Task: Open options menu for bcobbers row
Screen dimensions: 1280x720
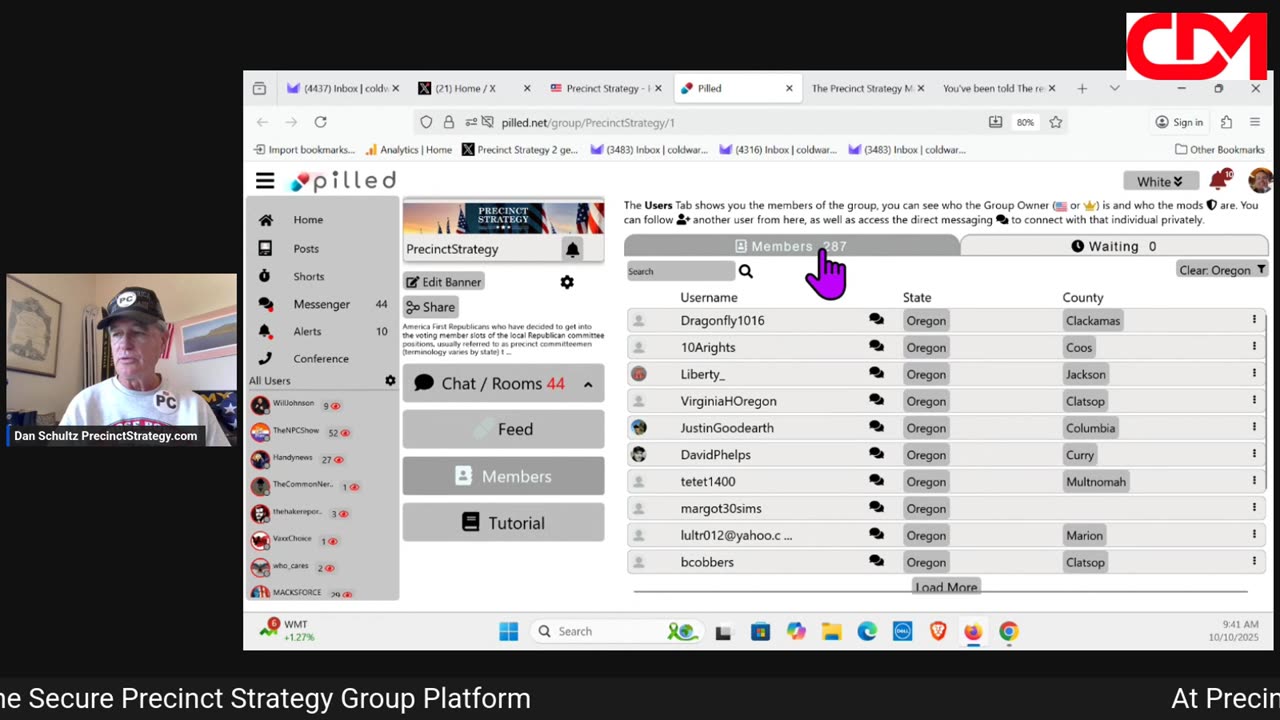Action: [x=1253, y=562]
